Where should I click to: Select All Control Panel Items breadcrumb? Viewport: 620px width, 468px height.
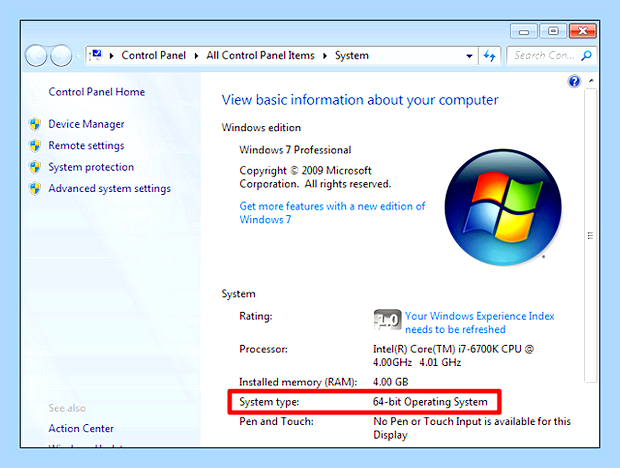260,55
